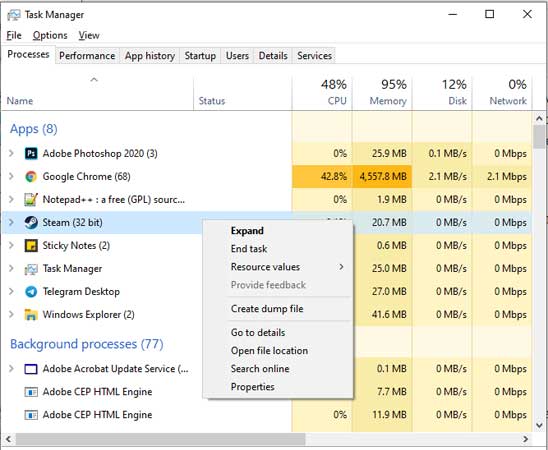Select Go to details

(278, 333)
